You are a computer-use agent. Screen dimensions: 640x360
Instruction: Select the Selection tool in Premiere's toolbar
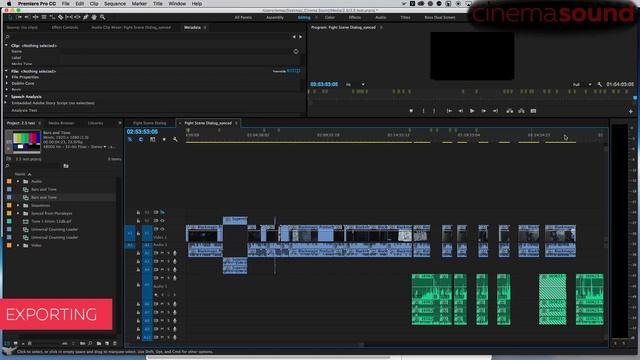[10, 18]
